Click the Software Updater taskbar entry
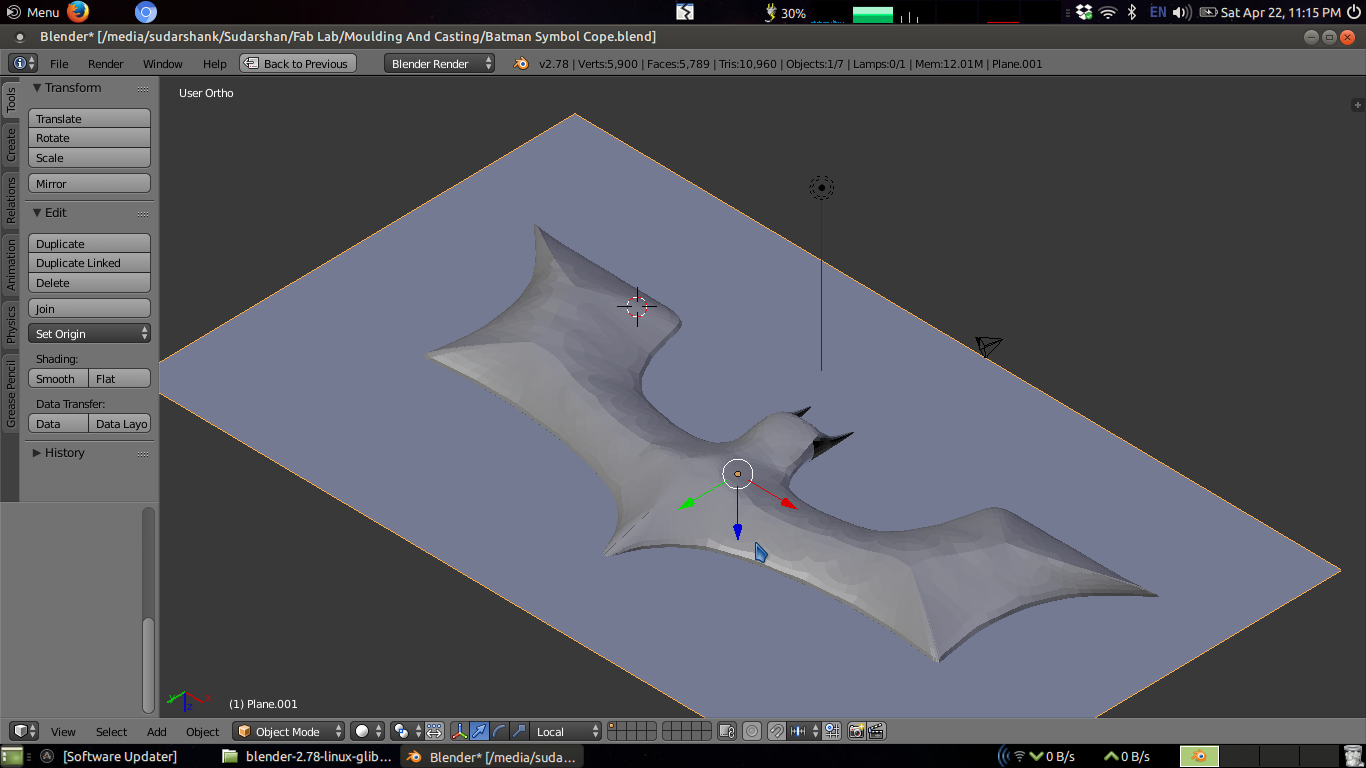This screenshot has width=1366, height=768. (109, 756)
